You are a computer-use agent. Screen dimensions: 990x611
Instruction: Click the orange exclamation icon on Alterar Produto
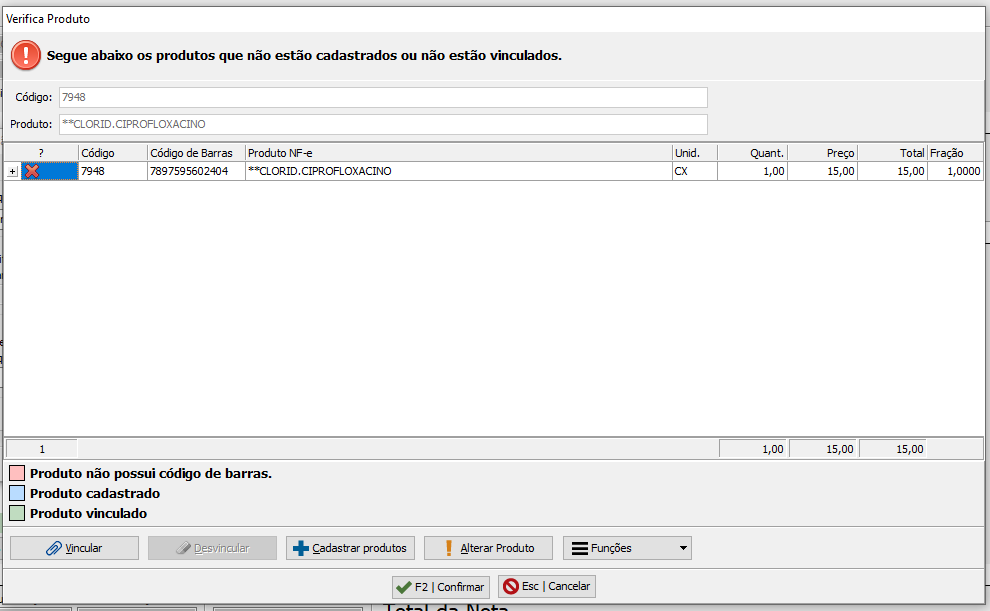tap(449, 548)
